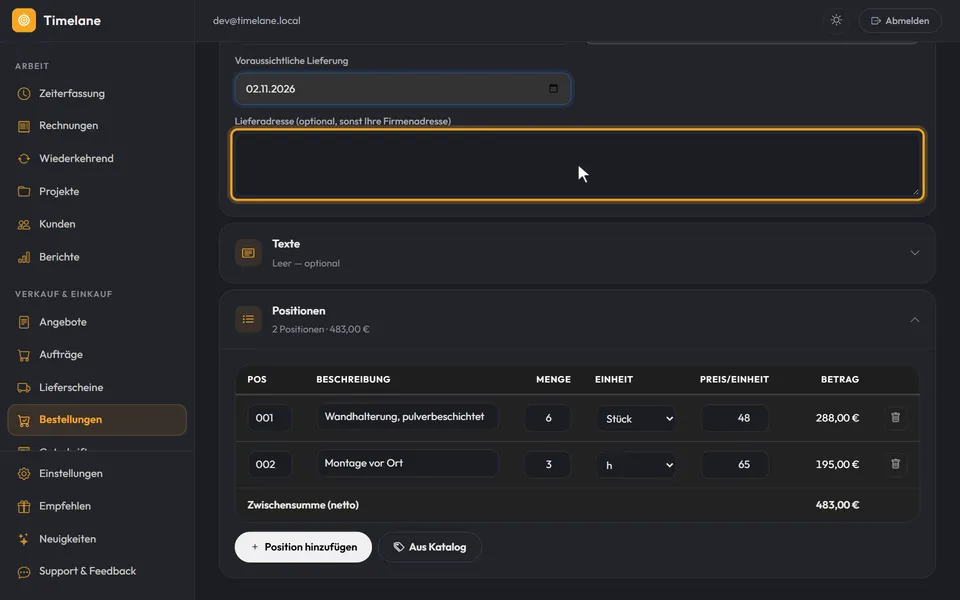Expand the Texte section chevron
960x600 pixels.
tap(915, 253)
